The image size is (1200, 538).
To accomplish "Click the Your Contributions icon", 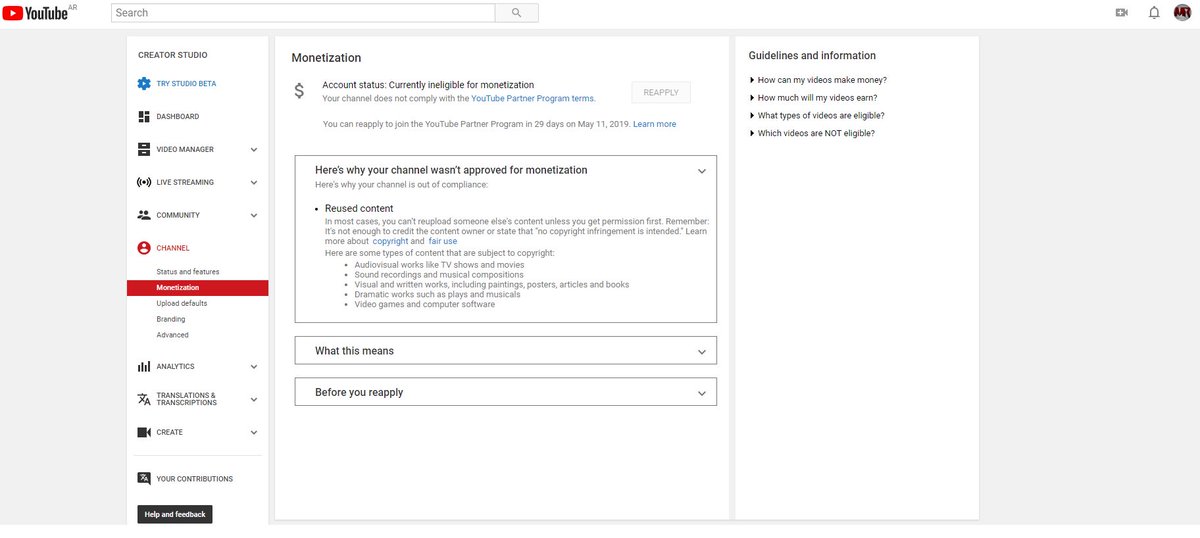I will pyautogui.click(x=144, y=479).
